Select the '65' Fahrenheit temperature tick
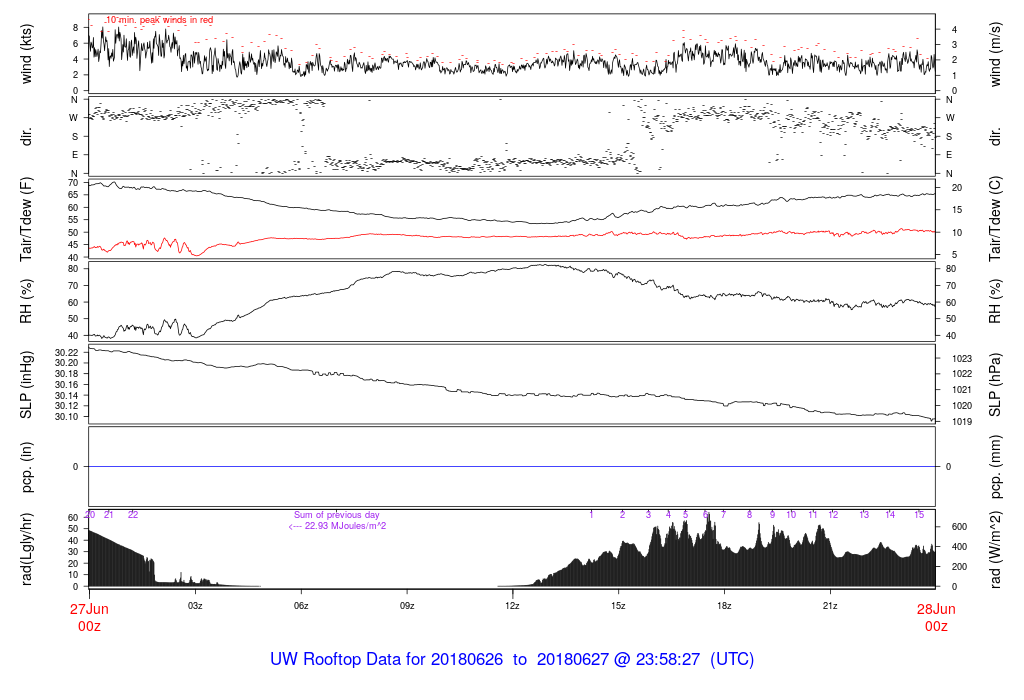This screenshot has width=1024, height=700. tap(73, 195)
